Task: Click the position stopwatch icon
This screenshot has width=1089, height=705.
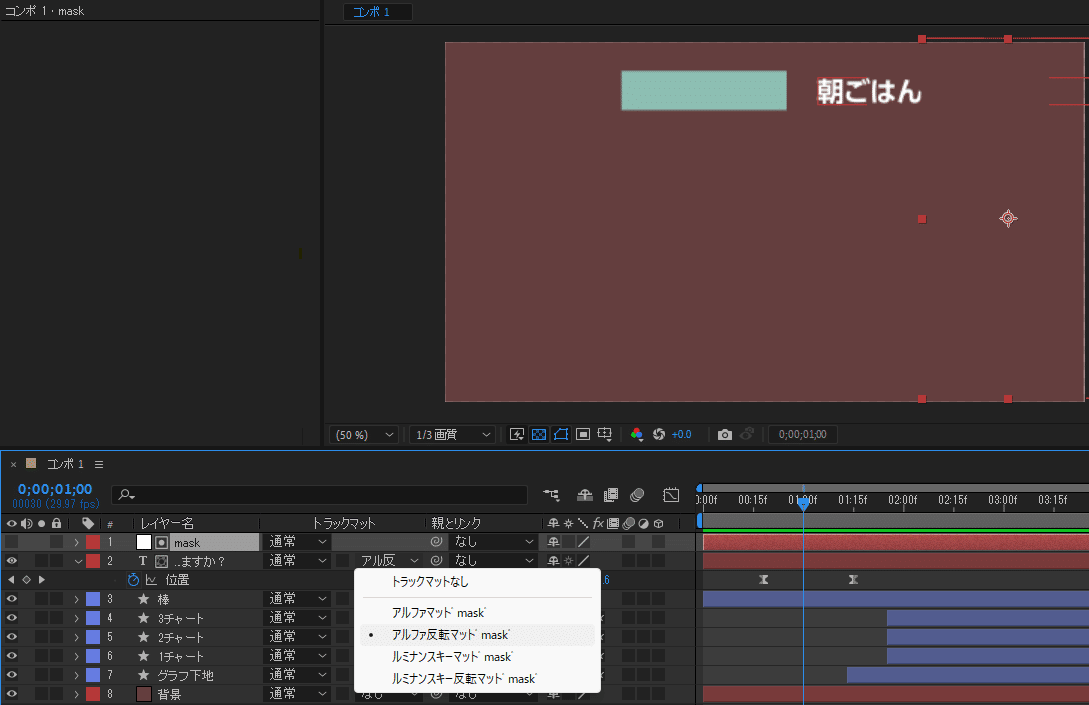Action: click(133, 579)
